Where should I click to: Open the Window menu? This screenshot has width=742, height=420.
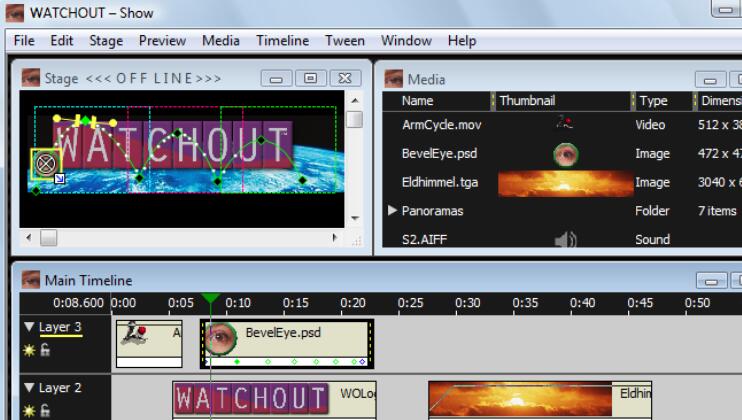406,41
